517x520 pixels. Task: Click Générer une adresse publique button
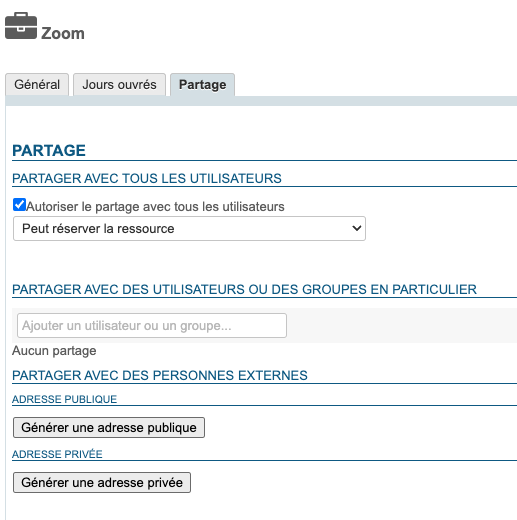109,427
